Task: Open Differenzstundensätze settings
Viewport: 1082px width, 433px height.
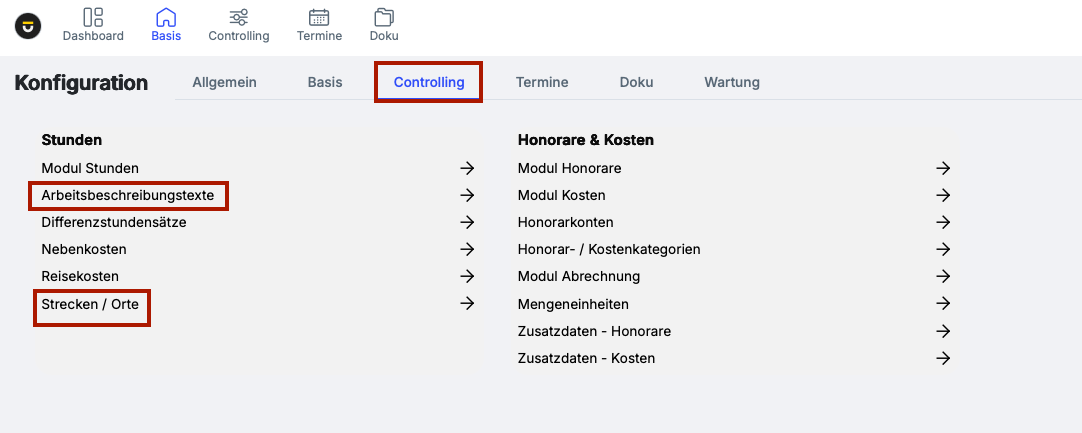Action: pyautogui.click(x=114, y=222)
